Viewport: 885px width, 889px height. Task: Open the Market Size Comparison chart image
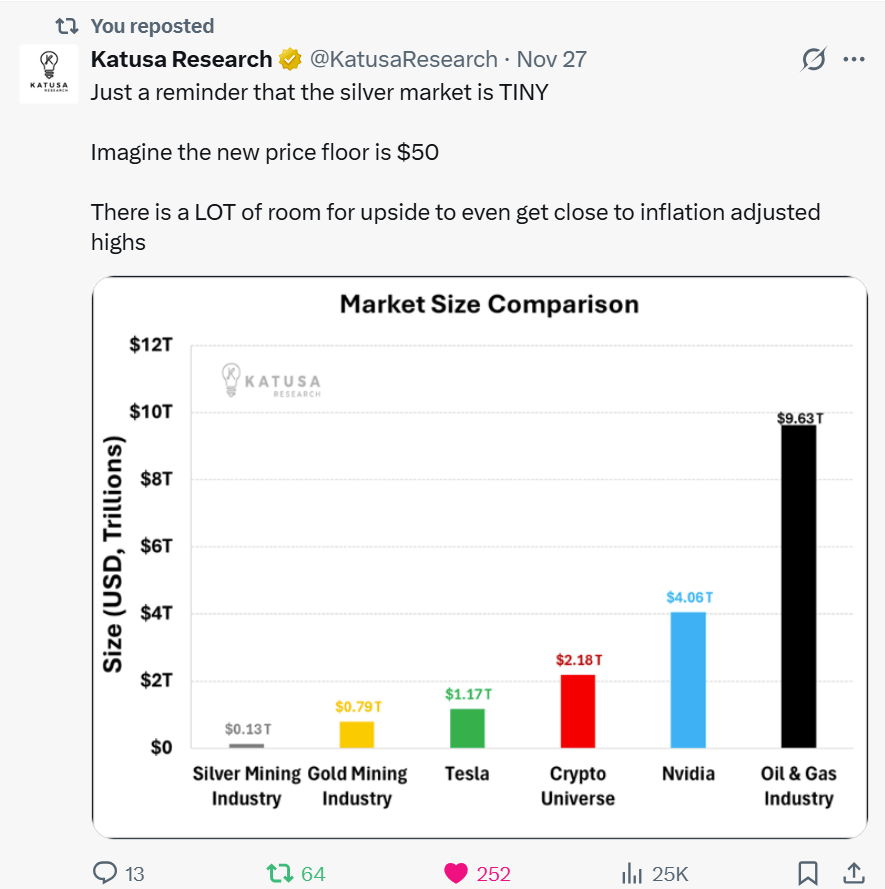(x=479, y=556)
